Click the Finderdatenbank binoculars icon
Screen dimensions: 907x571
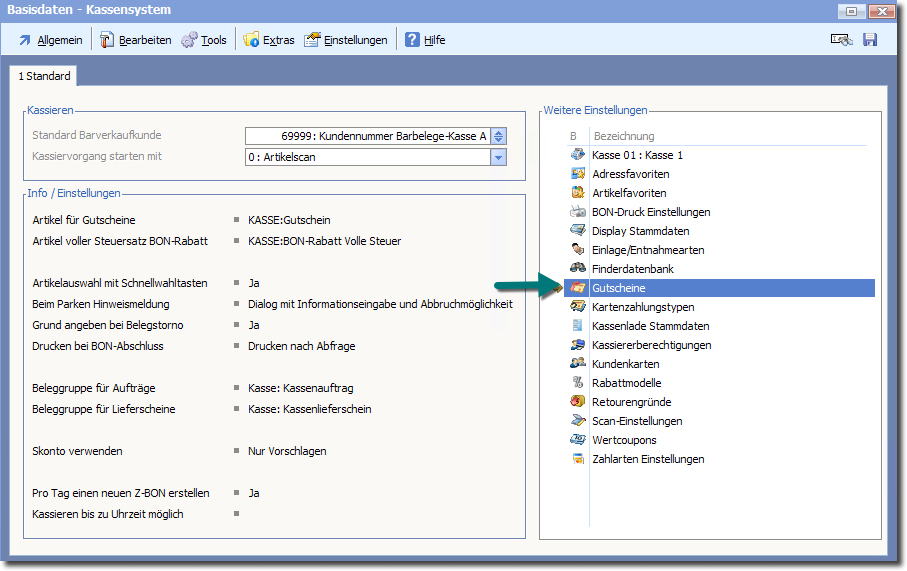coord(578,269)
